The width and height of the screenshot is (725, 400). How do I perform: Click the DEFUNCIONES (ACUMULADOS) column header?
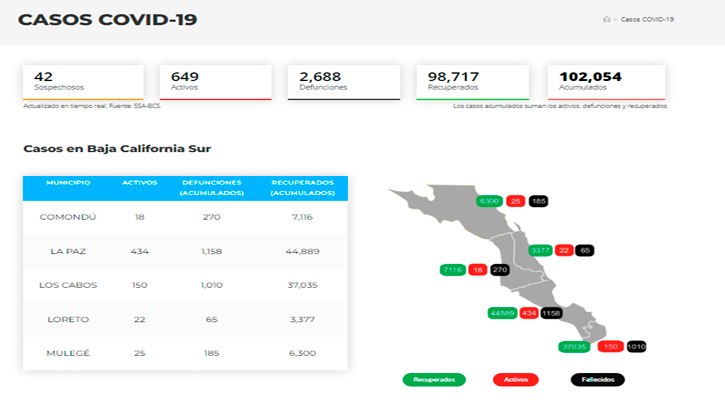pos(212,188)
